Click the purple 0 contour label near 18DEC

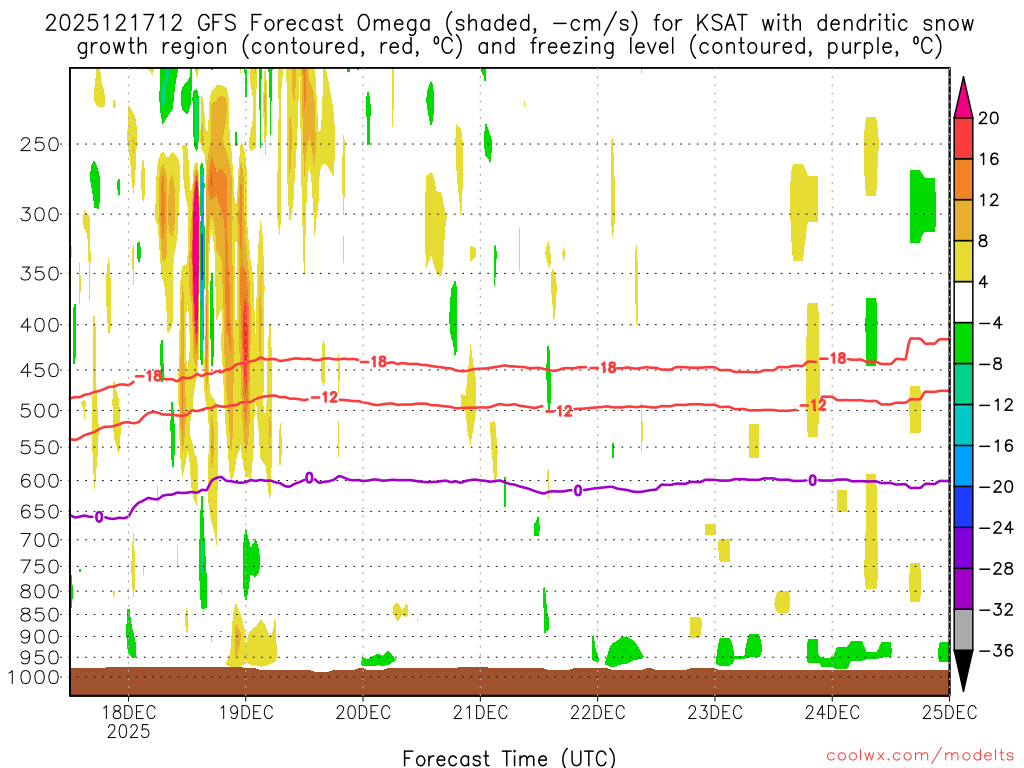98,517
